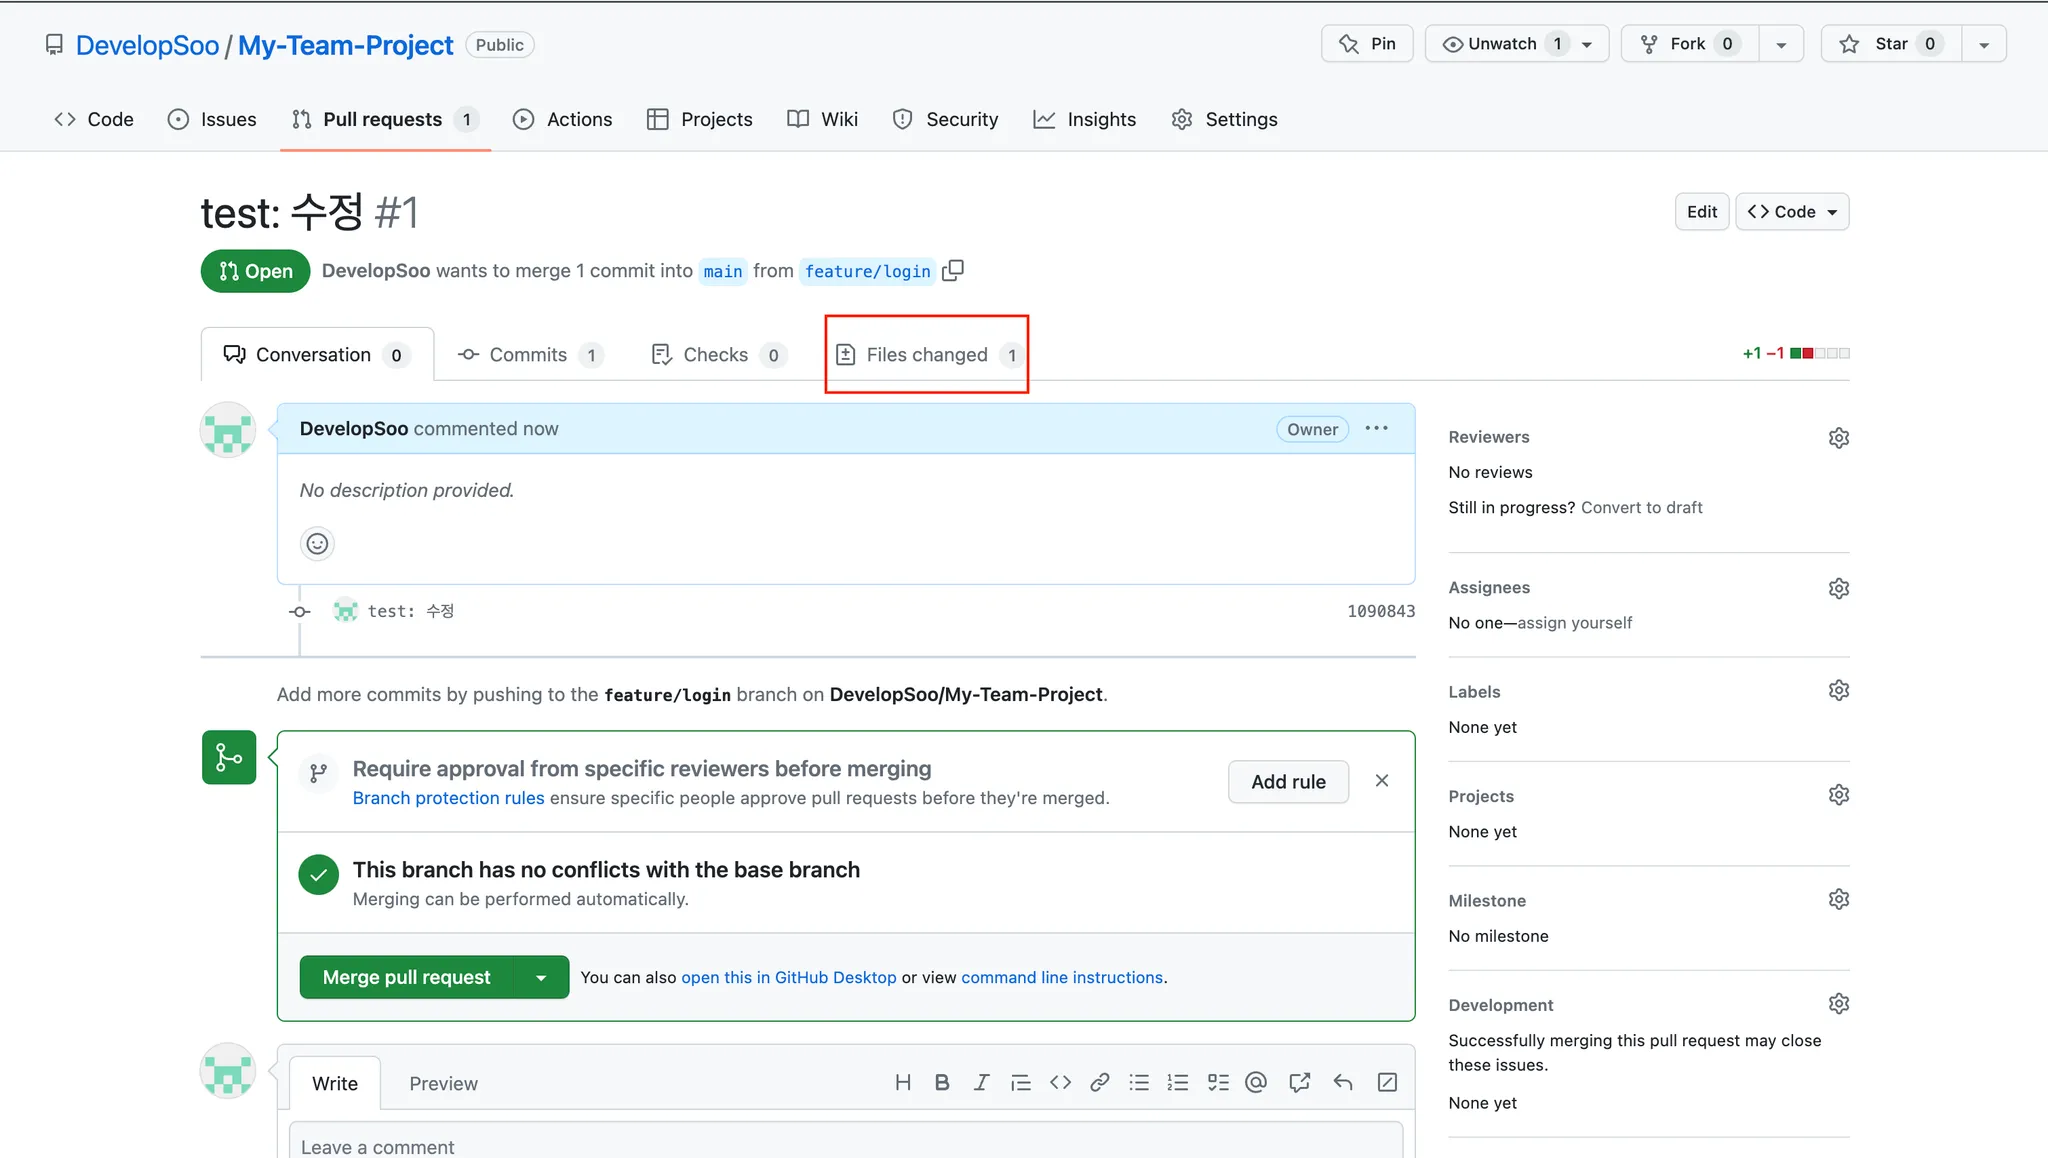This screenshot has width=2048, height=1158.
Task: Add a reaction with the smiley icon
Action: point(317,543)
